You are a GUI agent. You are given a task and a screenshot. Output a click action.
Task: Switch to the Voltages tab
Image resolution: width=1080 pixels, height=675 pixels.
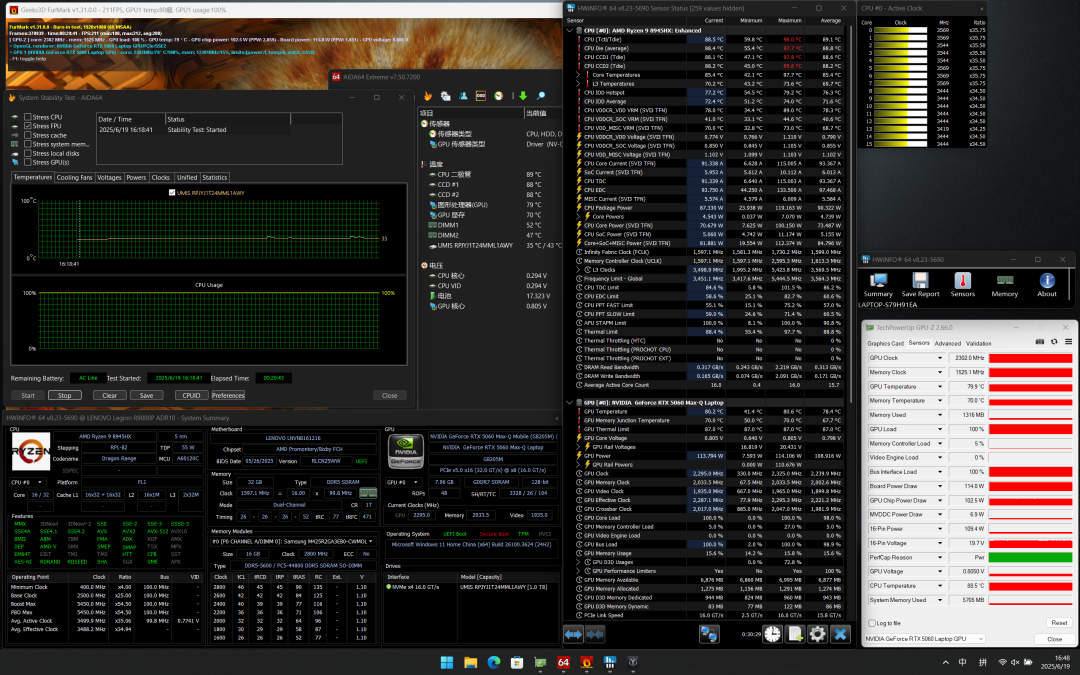[109, 178]
